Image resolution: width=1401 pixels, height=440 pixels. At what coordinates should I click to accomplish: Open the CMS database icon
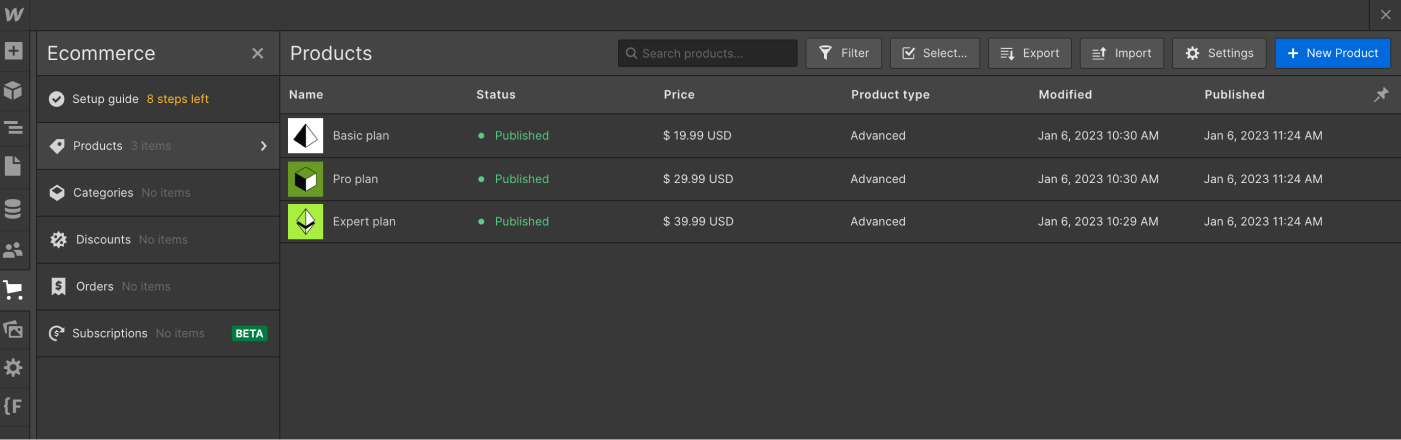13,209
